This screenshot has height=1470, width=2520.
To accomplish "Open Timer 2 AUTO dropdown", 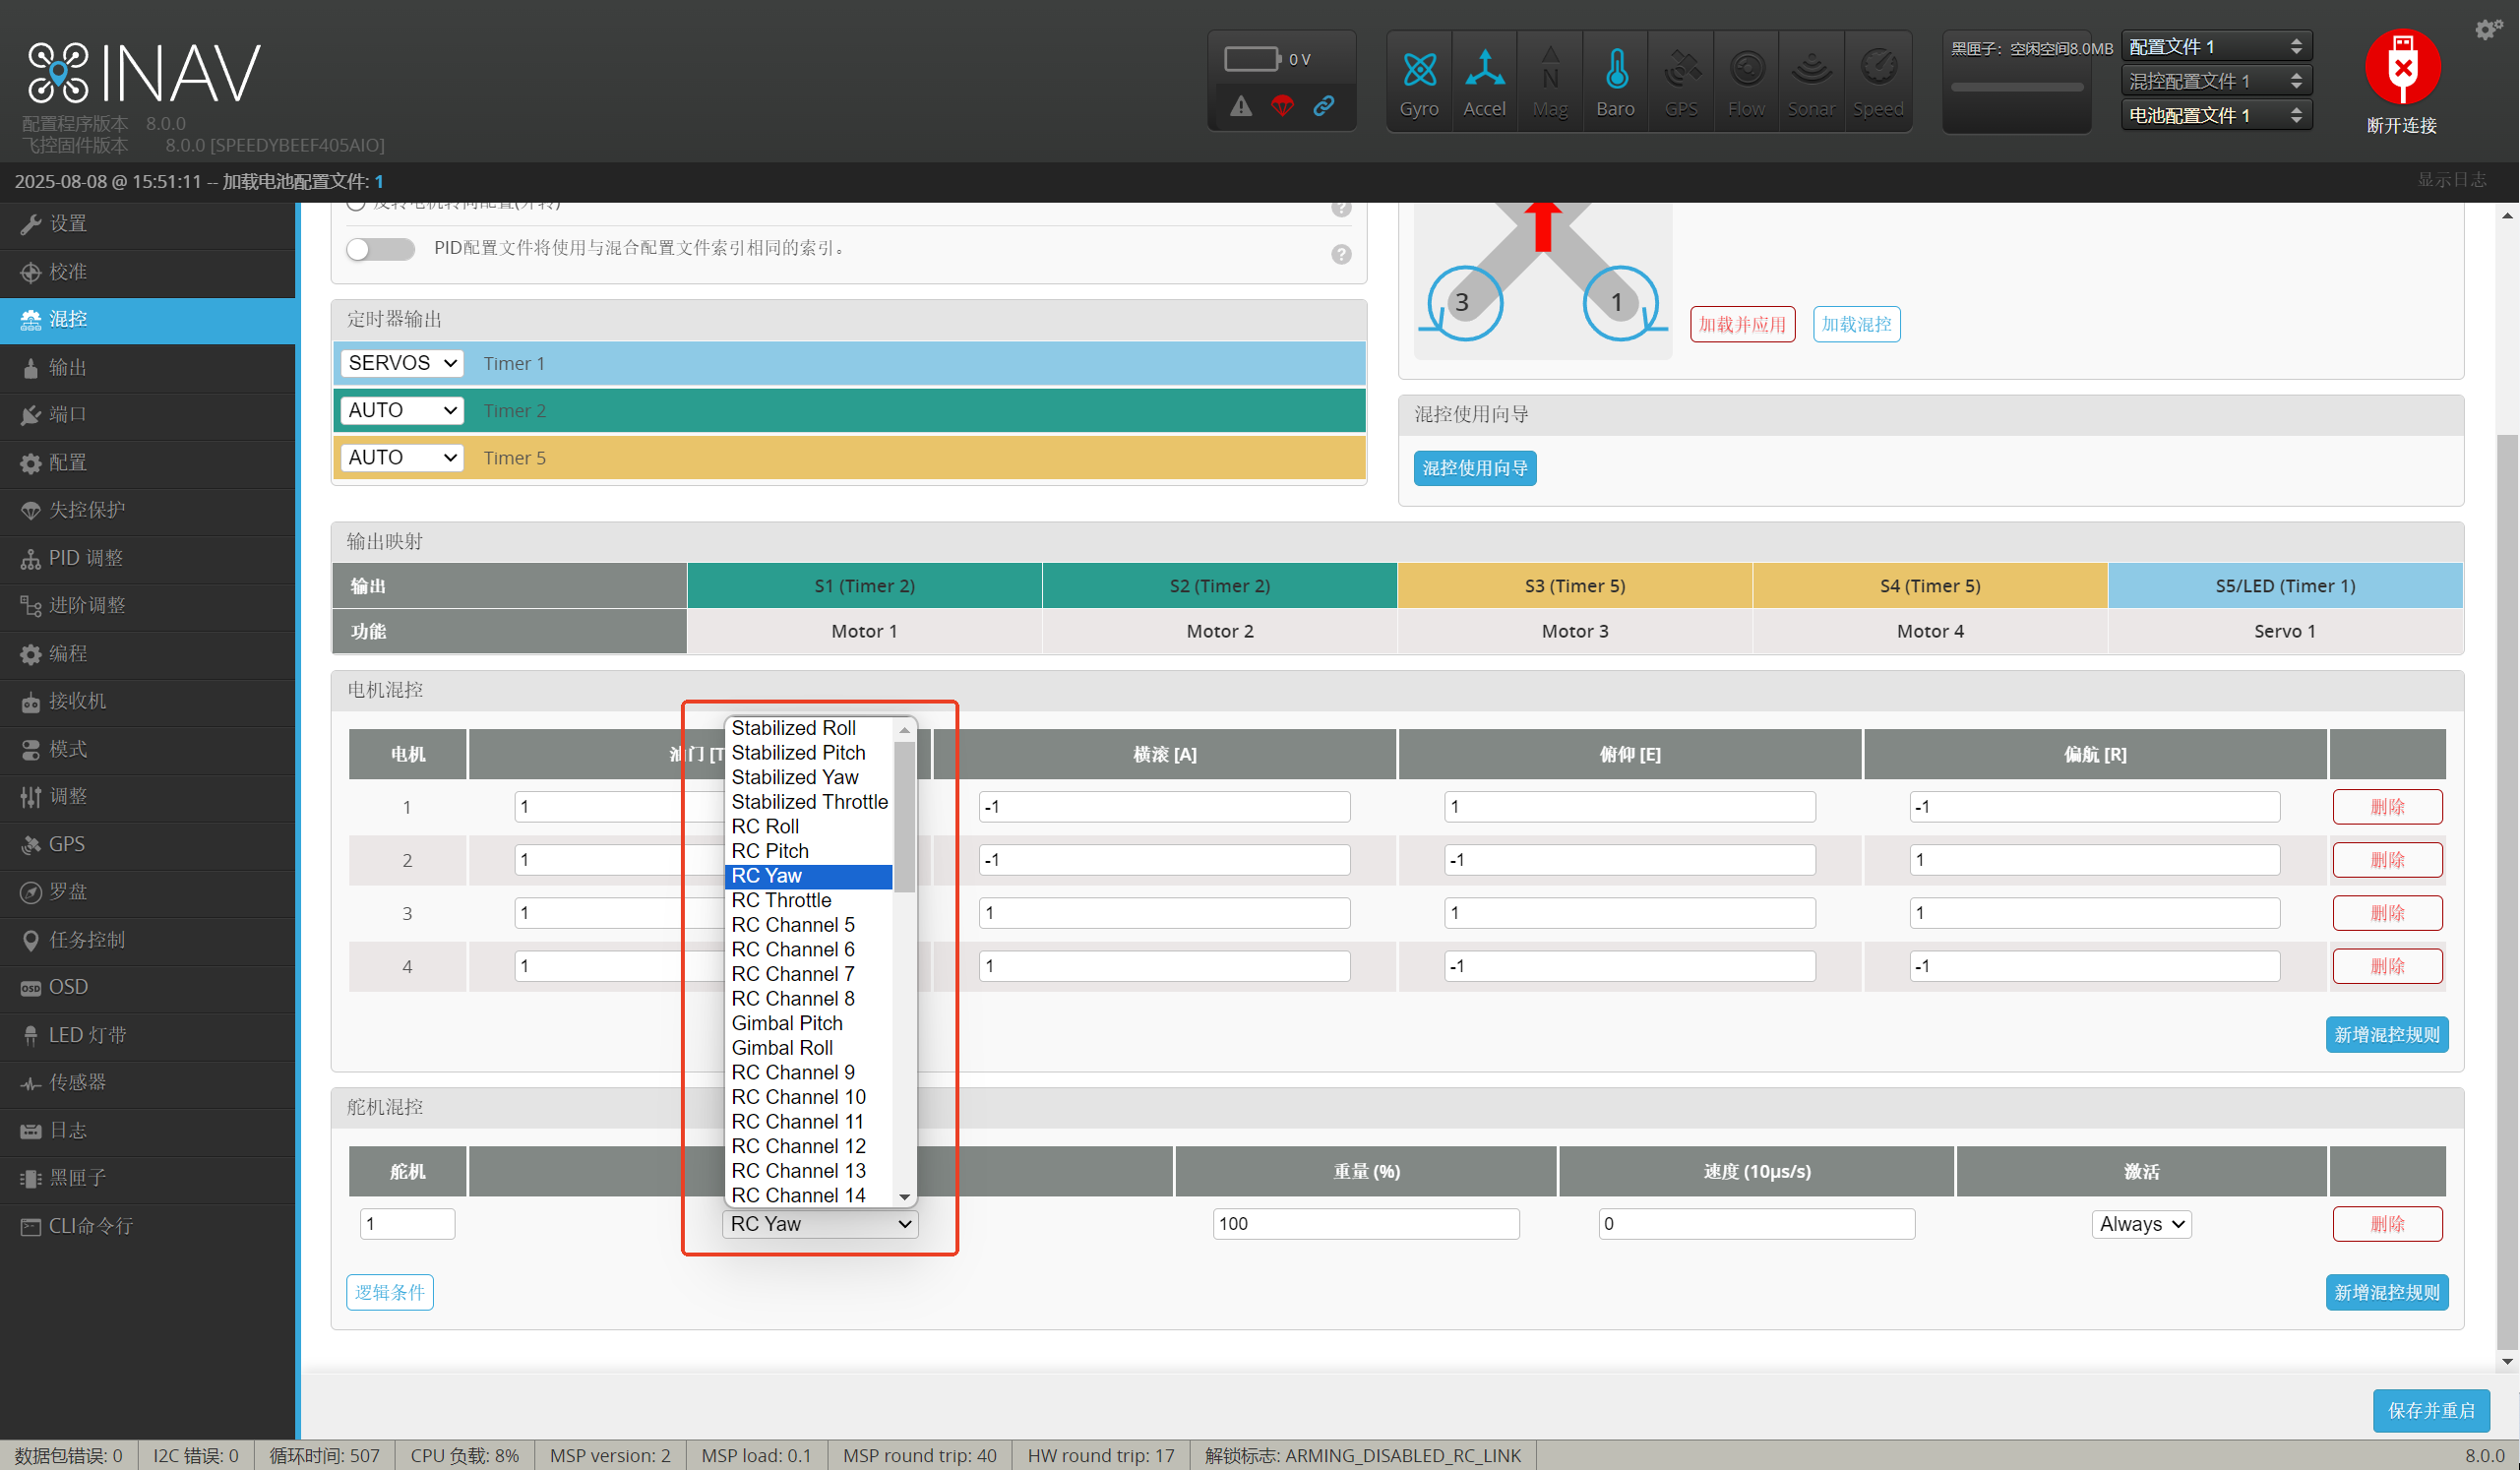I will pyautogui.click(x=402, y=410).
